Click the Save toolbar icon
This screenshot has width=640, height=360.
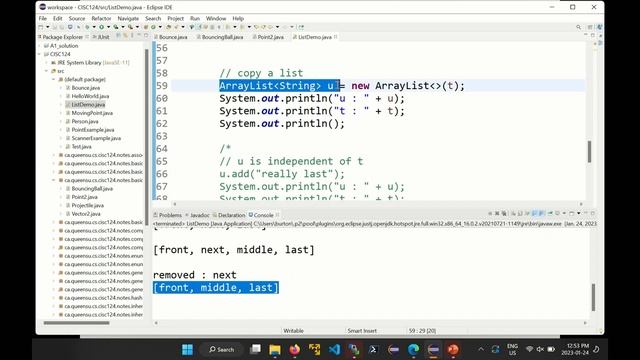coord(55,27)
